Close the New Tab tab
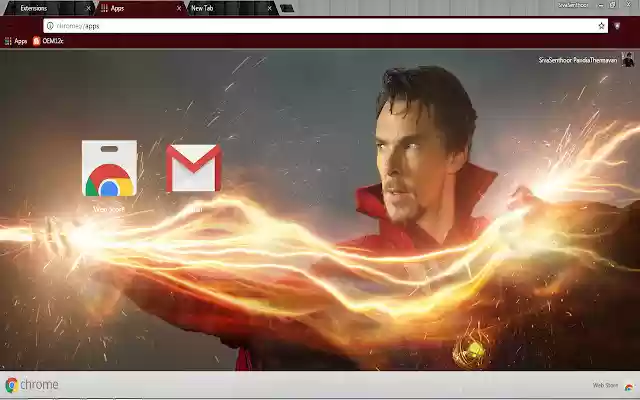Viewport: 640px width, 400px height. [269, 8]
